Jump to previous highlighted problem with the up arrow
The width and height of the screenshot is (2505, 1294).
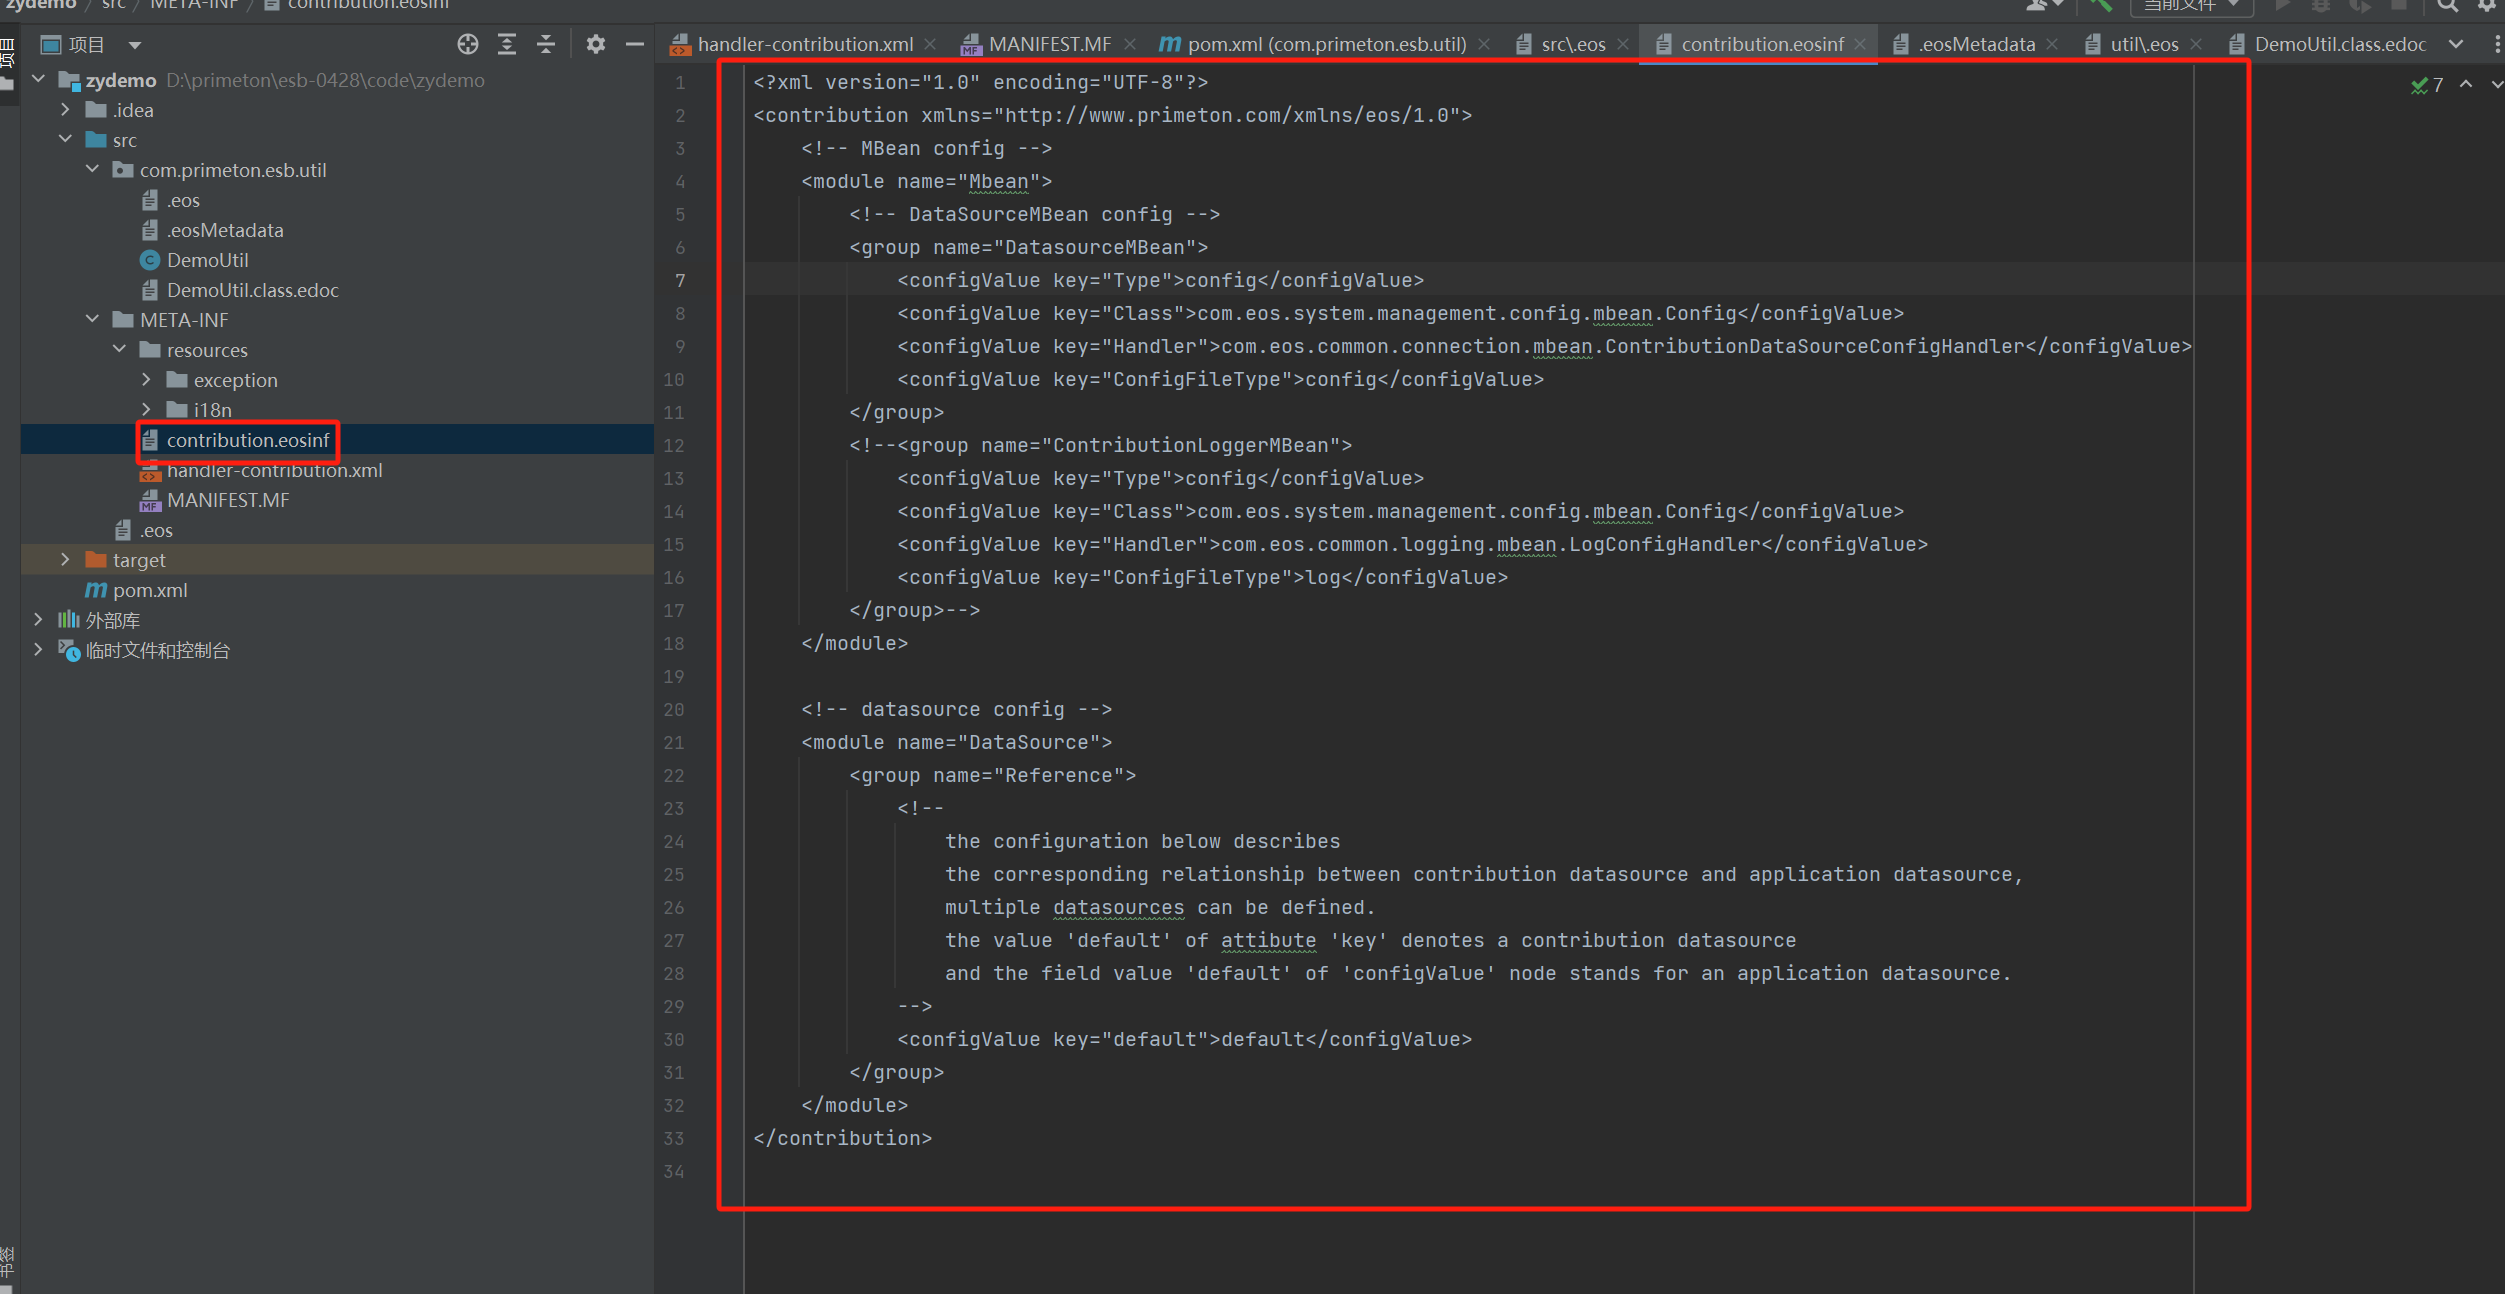coord(2466,85)
